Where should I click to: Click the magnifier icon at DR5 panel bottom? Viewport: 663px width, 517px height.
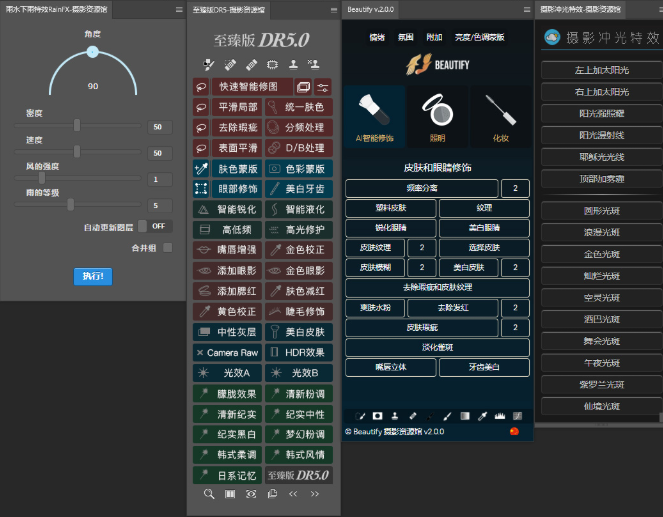point(209,494)
